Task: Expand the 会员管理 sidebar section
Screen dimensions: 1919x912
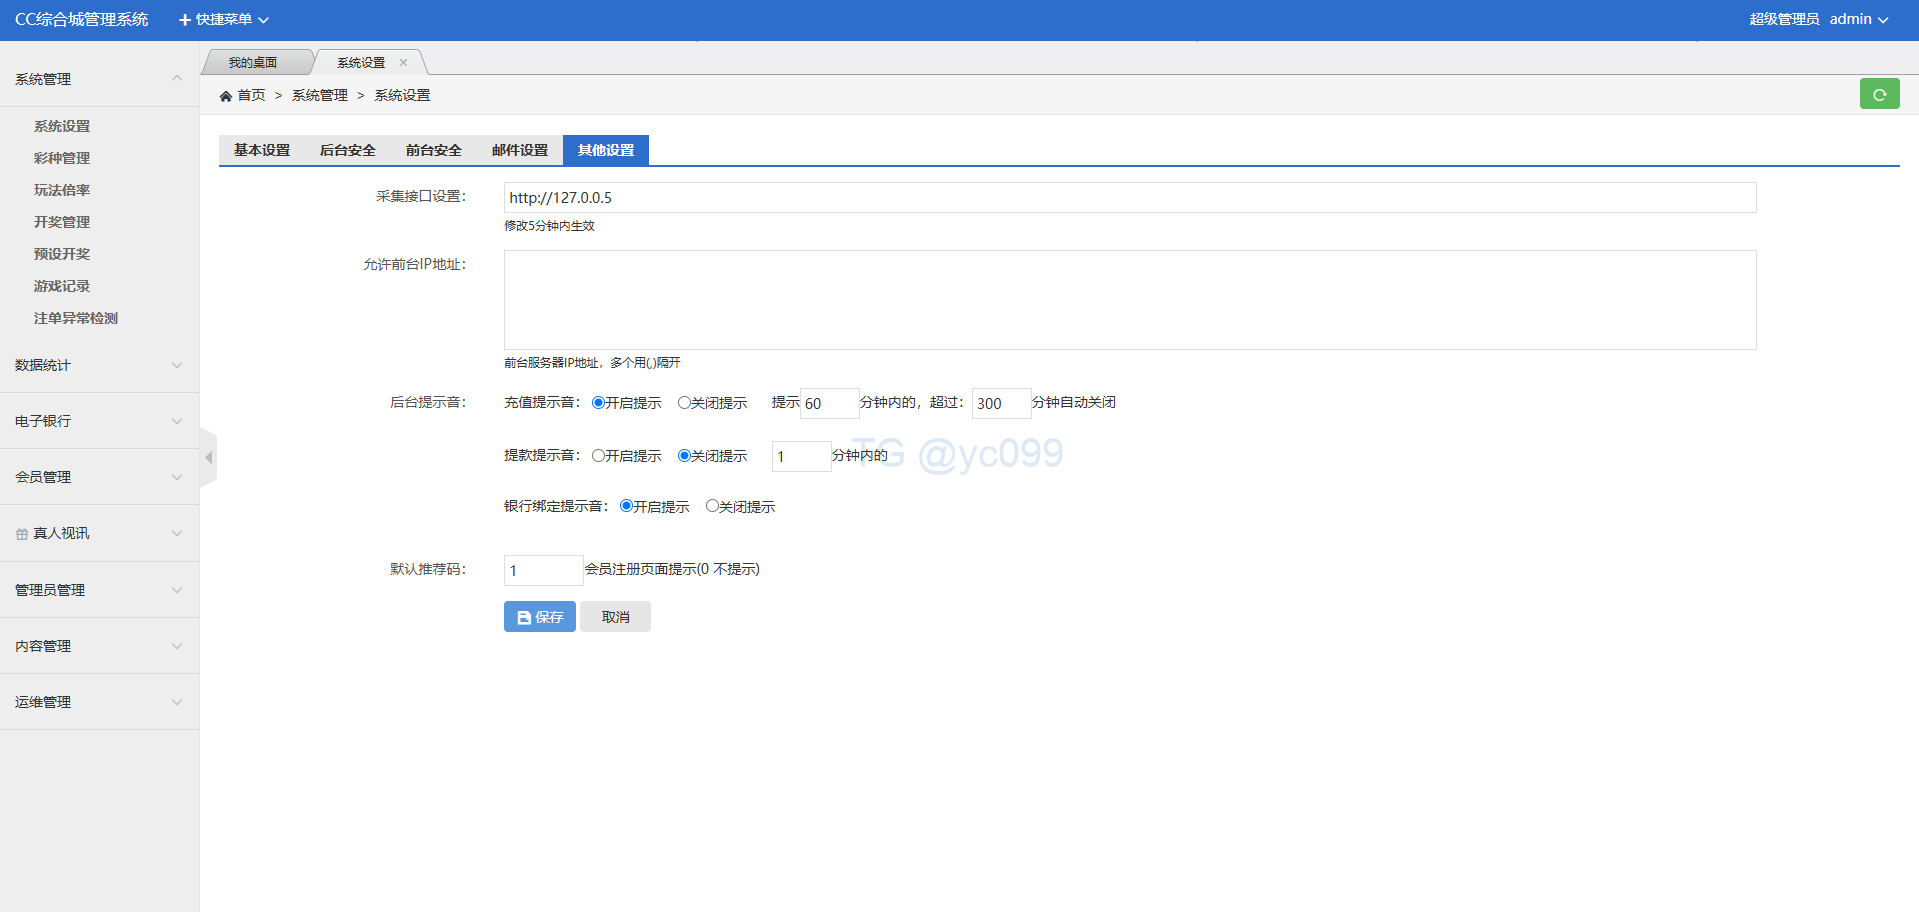Action: point(99,477)
